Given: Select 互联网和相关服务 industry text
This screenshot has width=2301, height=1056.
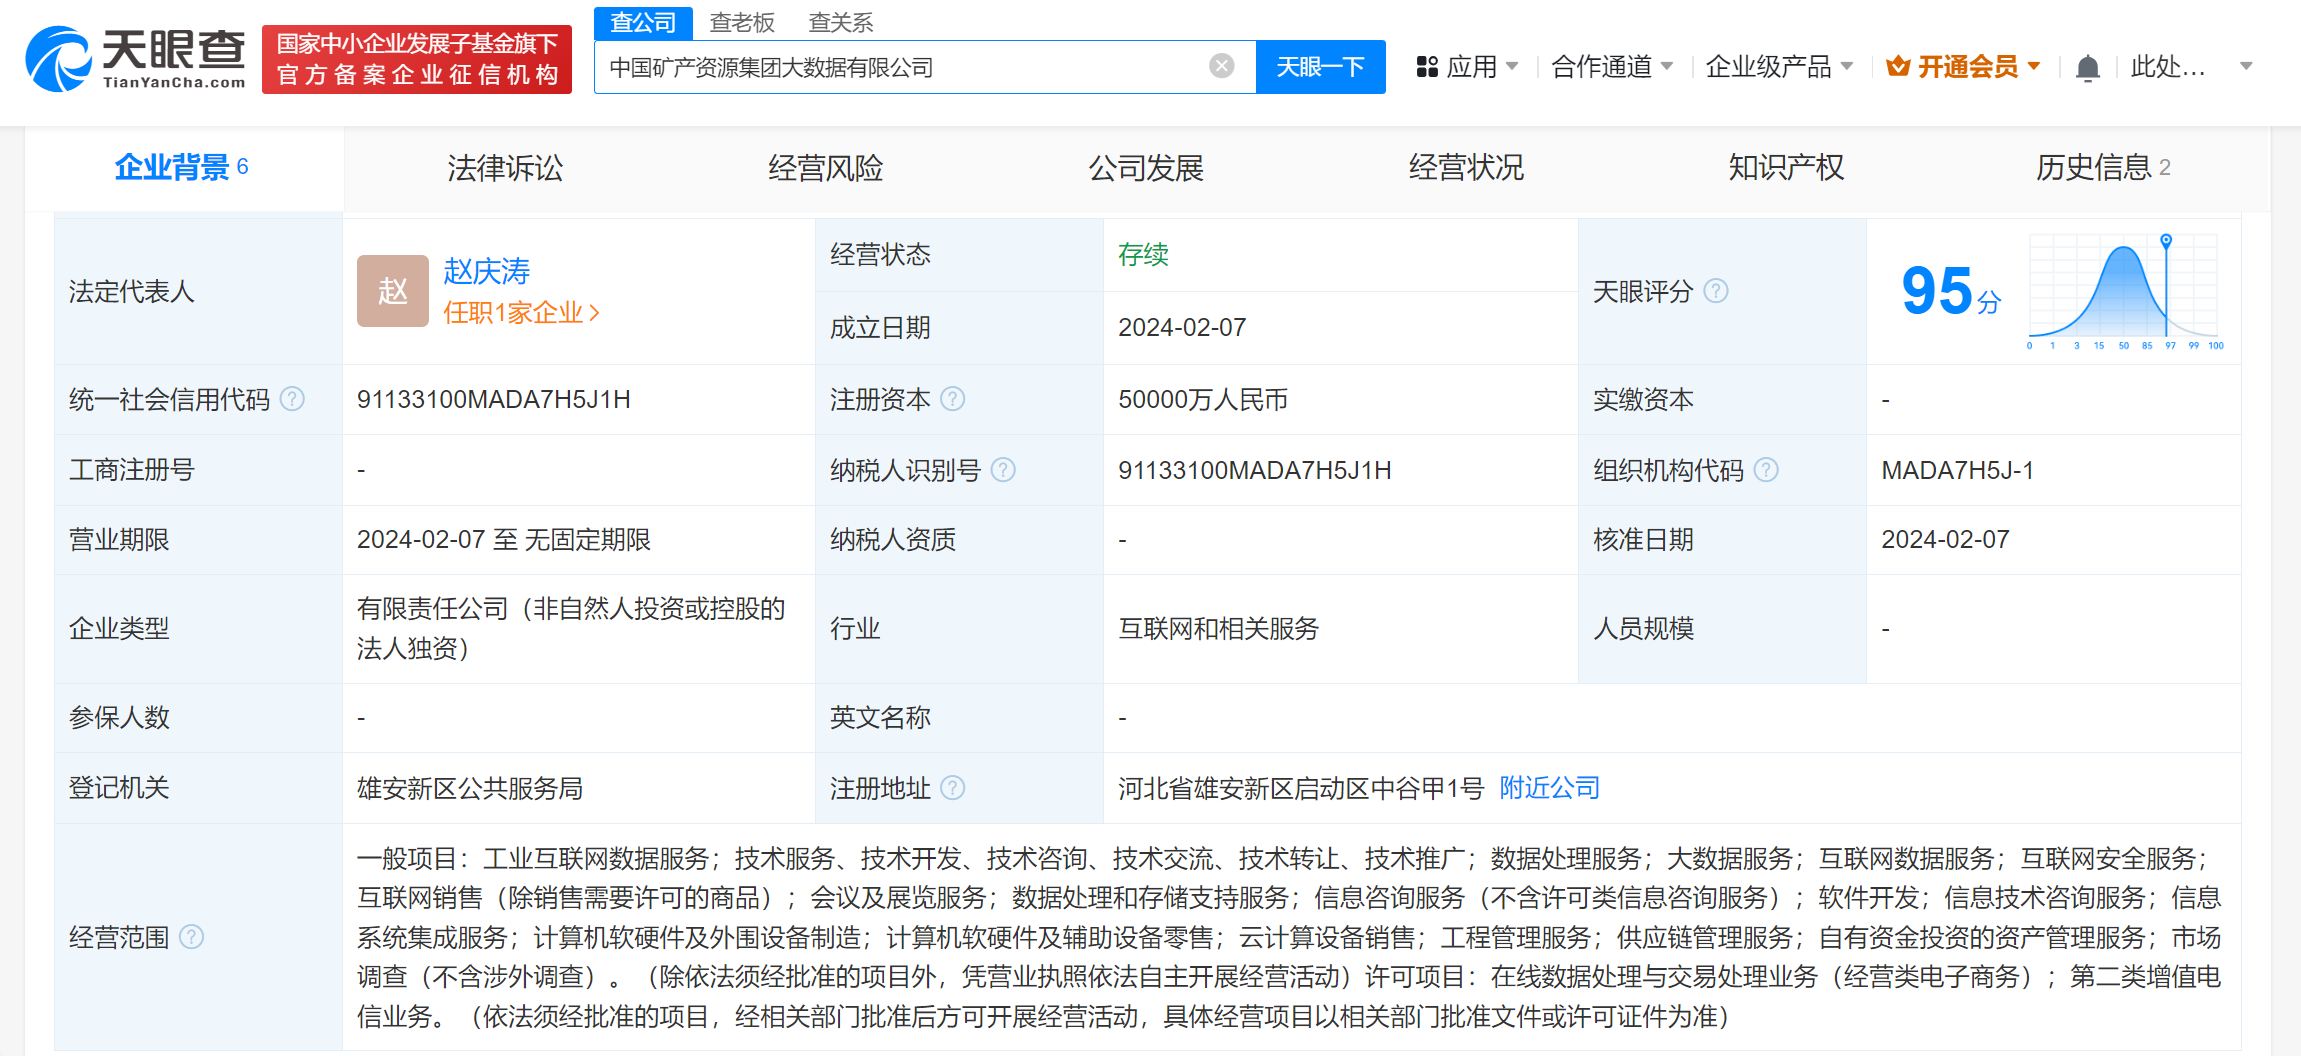Looking at the screenshot, I should point(1219,628).
